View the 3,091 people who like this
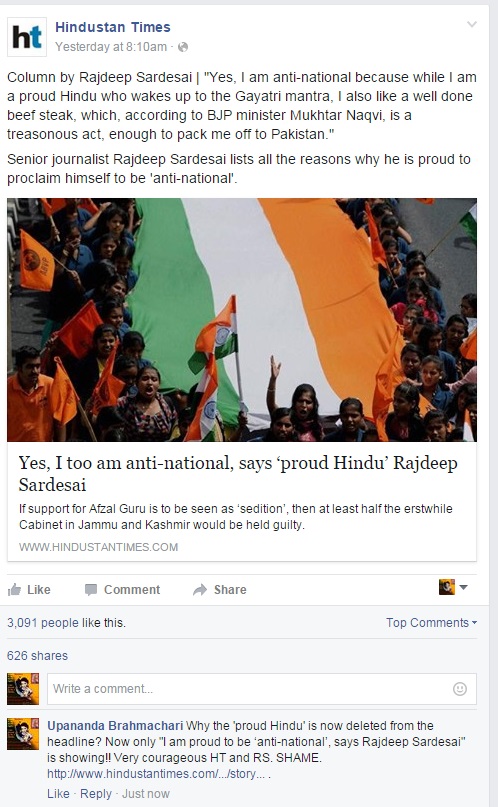The width and height of the screenshot is (498, 807). tap(66, 623)
